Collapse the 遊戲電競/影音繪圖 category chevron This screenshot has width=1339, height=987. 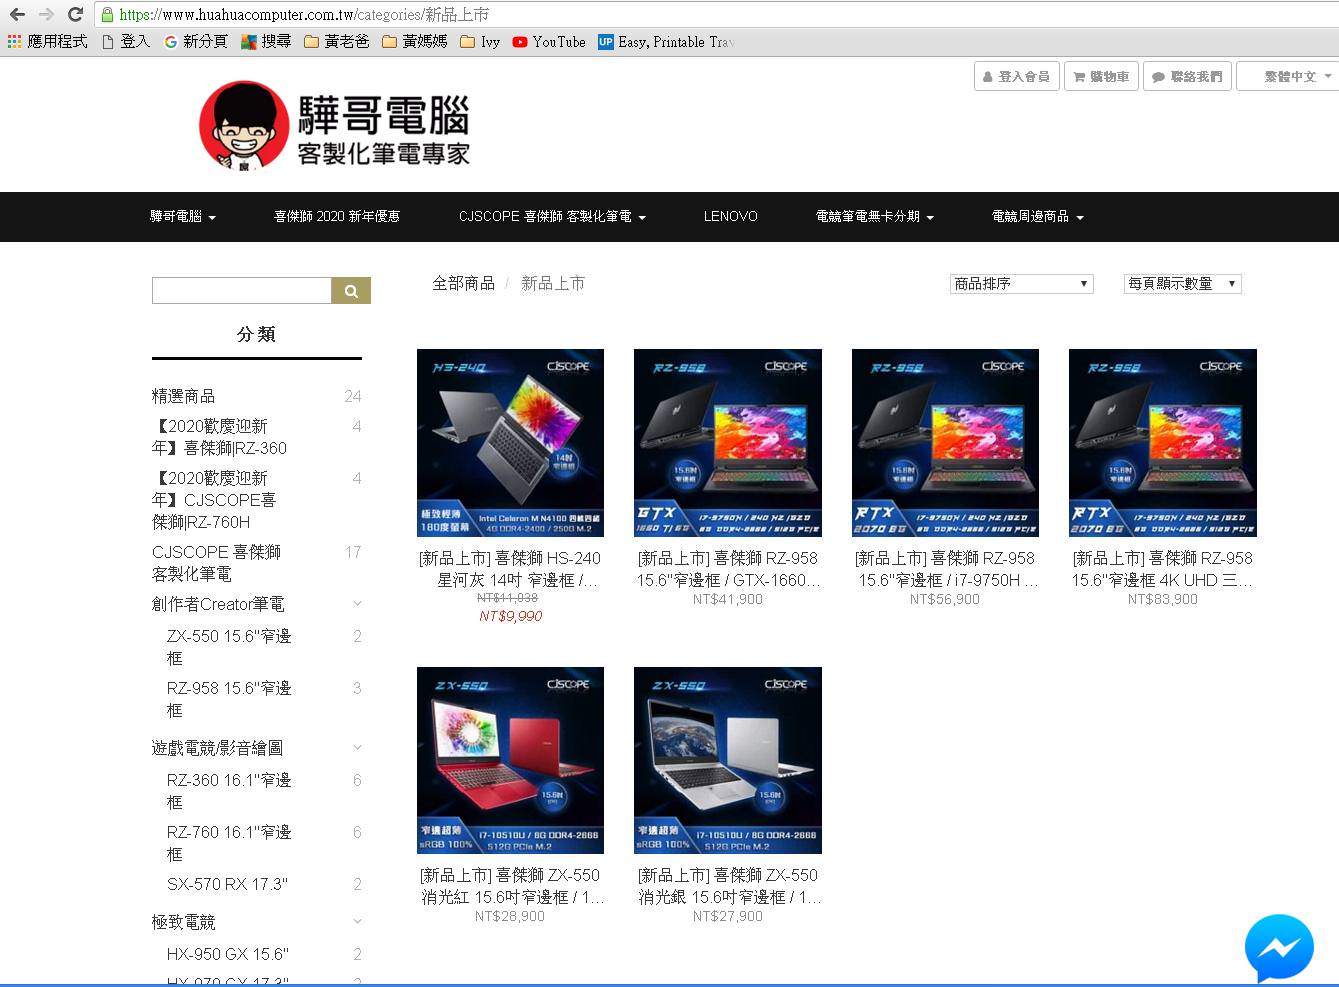click(357, 748)
